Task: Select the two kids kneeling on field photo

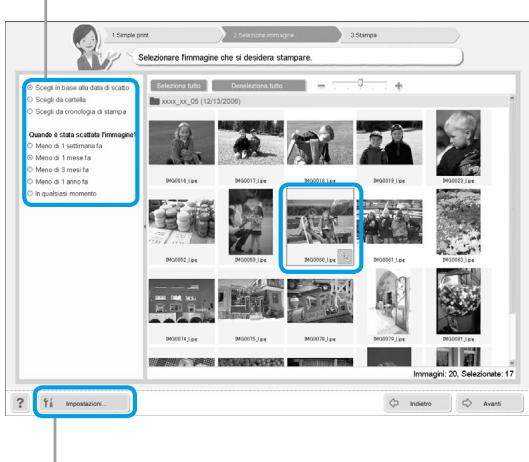Action: tap(251, 142)
